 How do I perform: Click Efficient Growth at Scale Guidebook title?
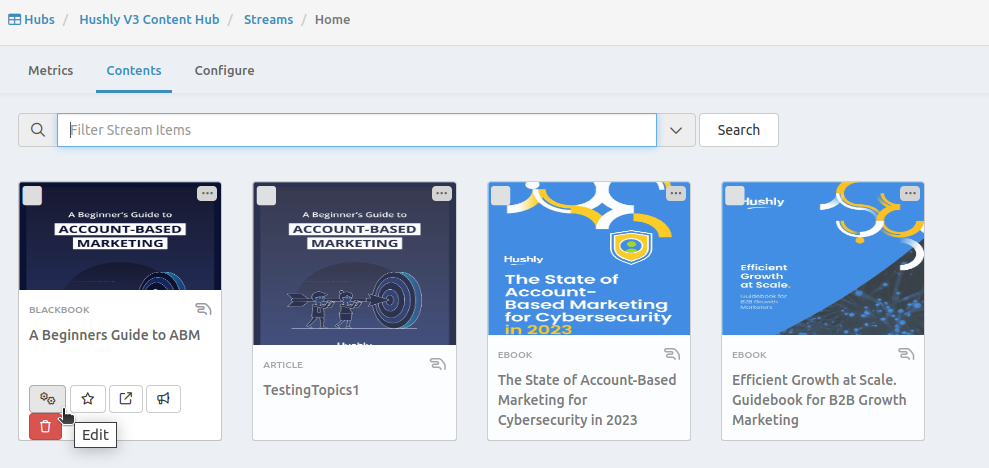pos(819,400)
